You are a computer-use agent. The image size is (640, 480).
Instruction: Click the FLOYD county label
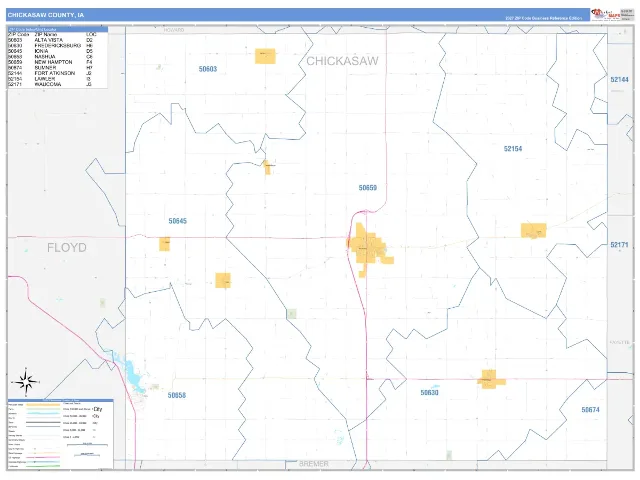(x=67, y=248)
